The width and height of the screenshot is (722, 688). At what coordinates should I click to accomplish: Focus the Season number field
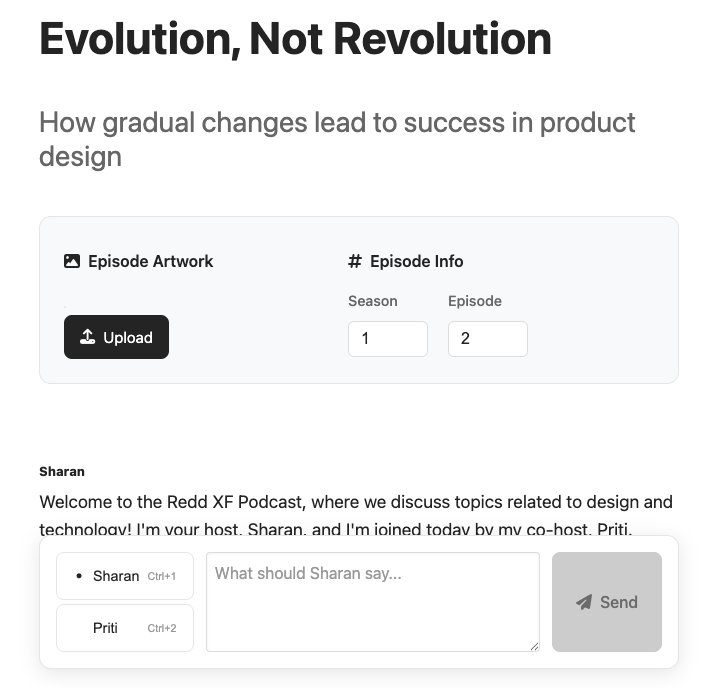tap(387, 339)
